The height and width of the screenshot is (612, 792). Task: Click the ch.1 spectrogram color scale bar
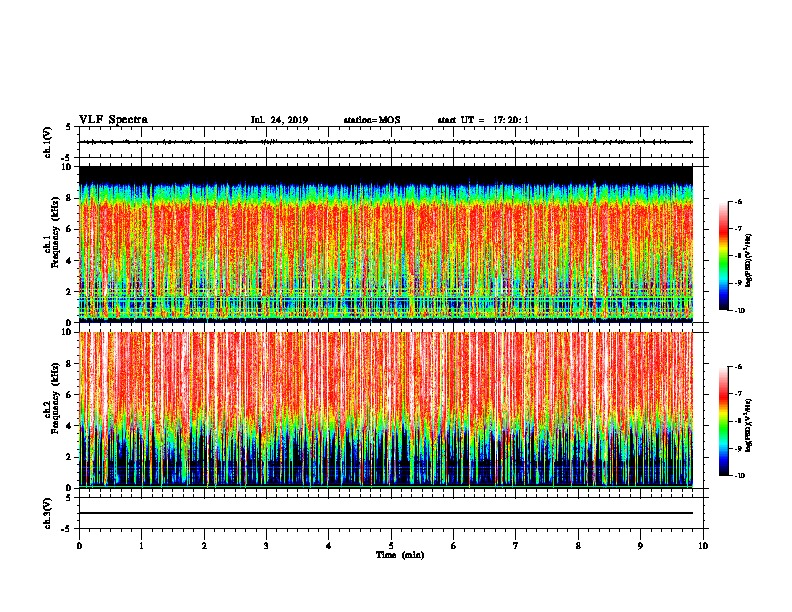tap(723, 256)
